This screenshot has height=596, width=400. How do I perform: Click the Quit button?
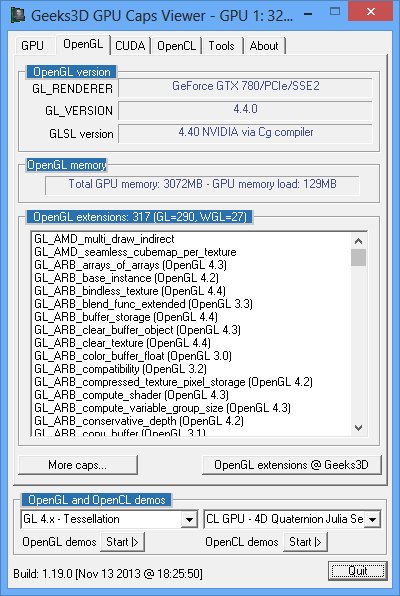[x=357, y=571]
